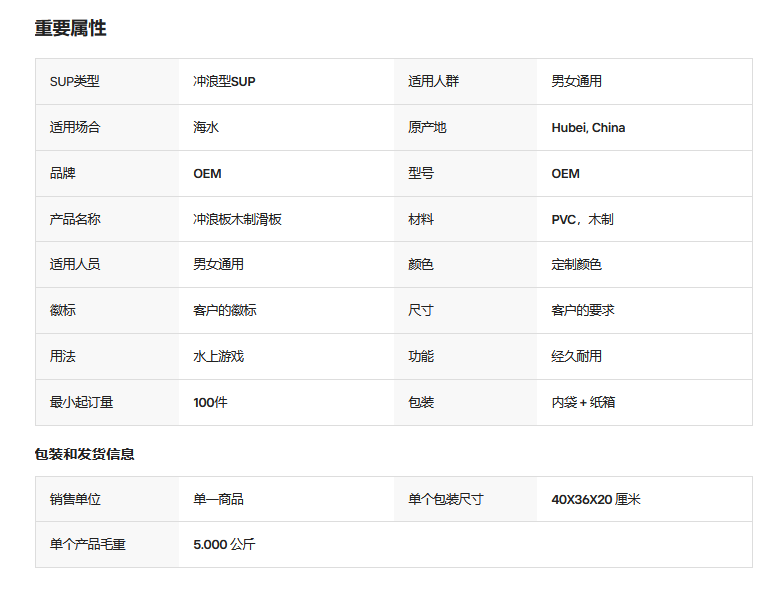
Task: Click the 材料 label
Action: [421, 219]
